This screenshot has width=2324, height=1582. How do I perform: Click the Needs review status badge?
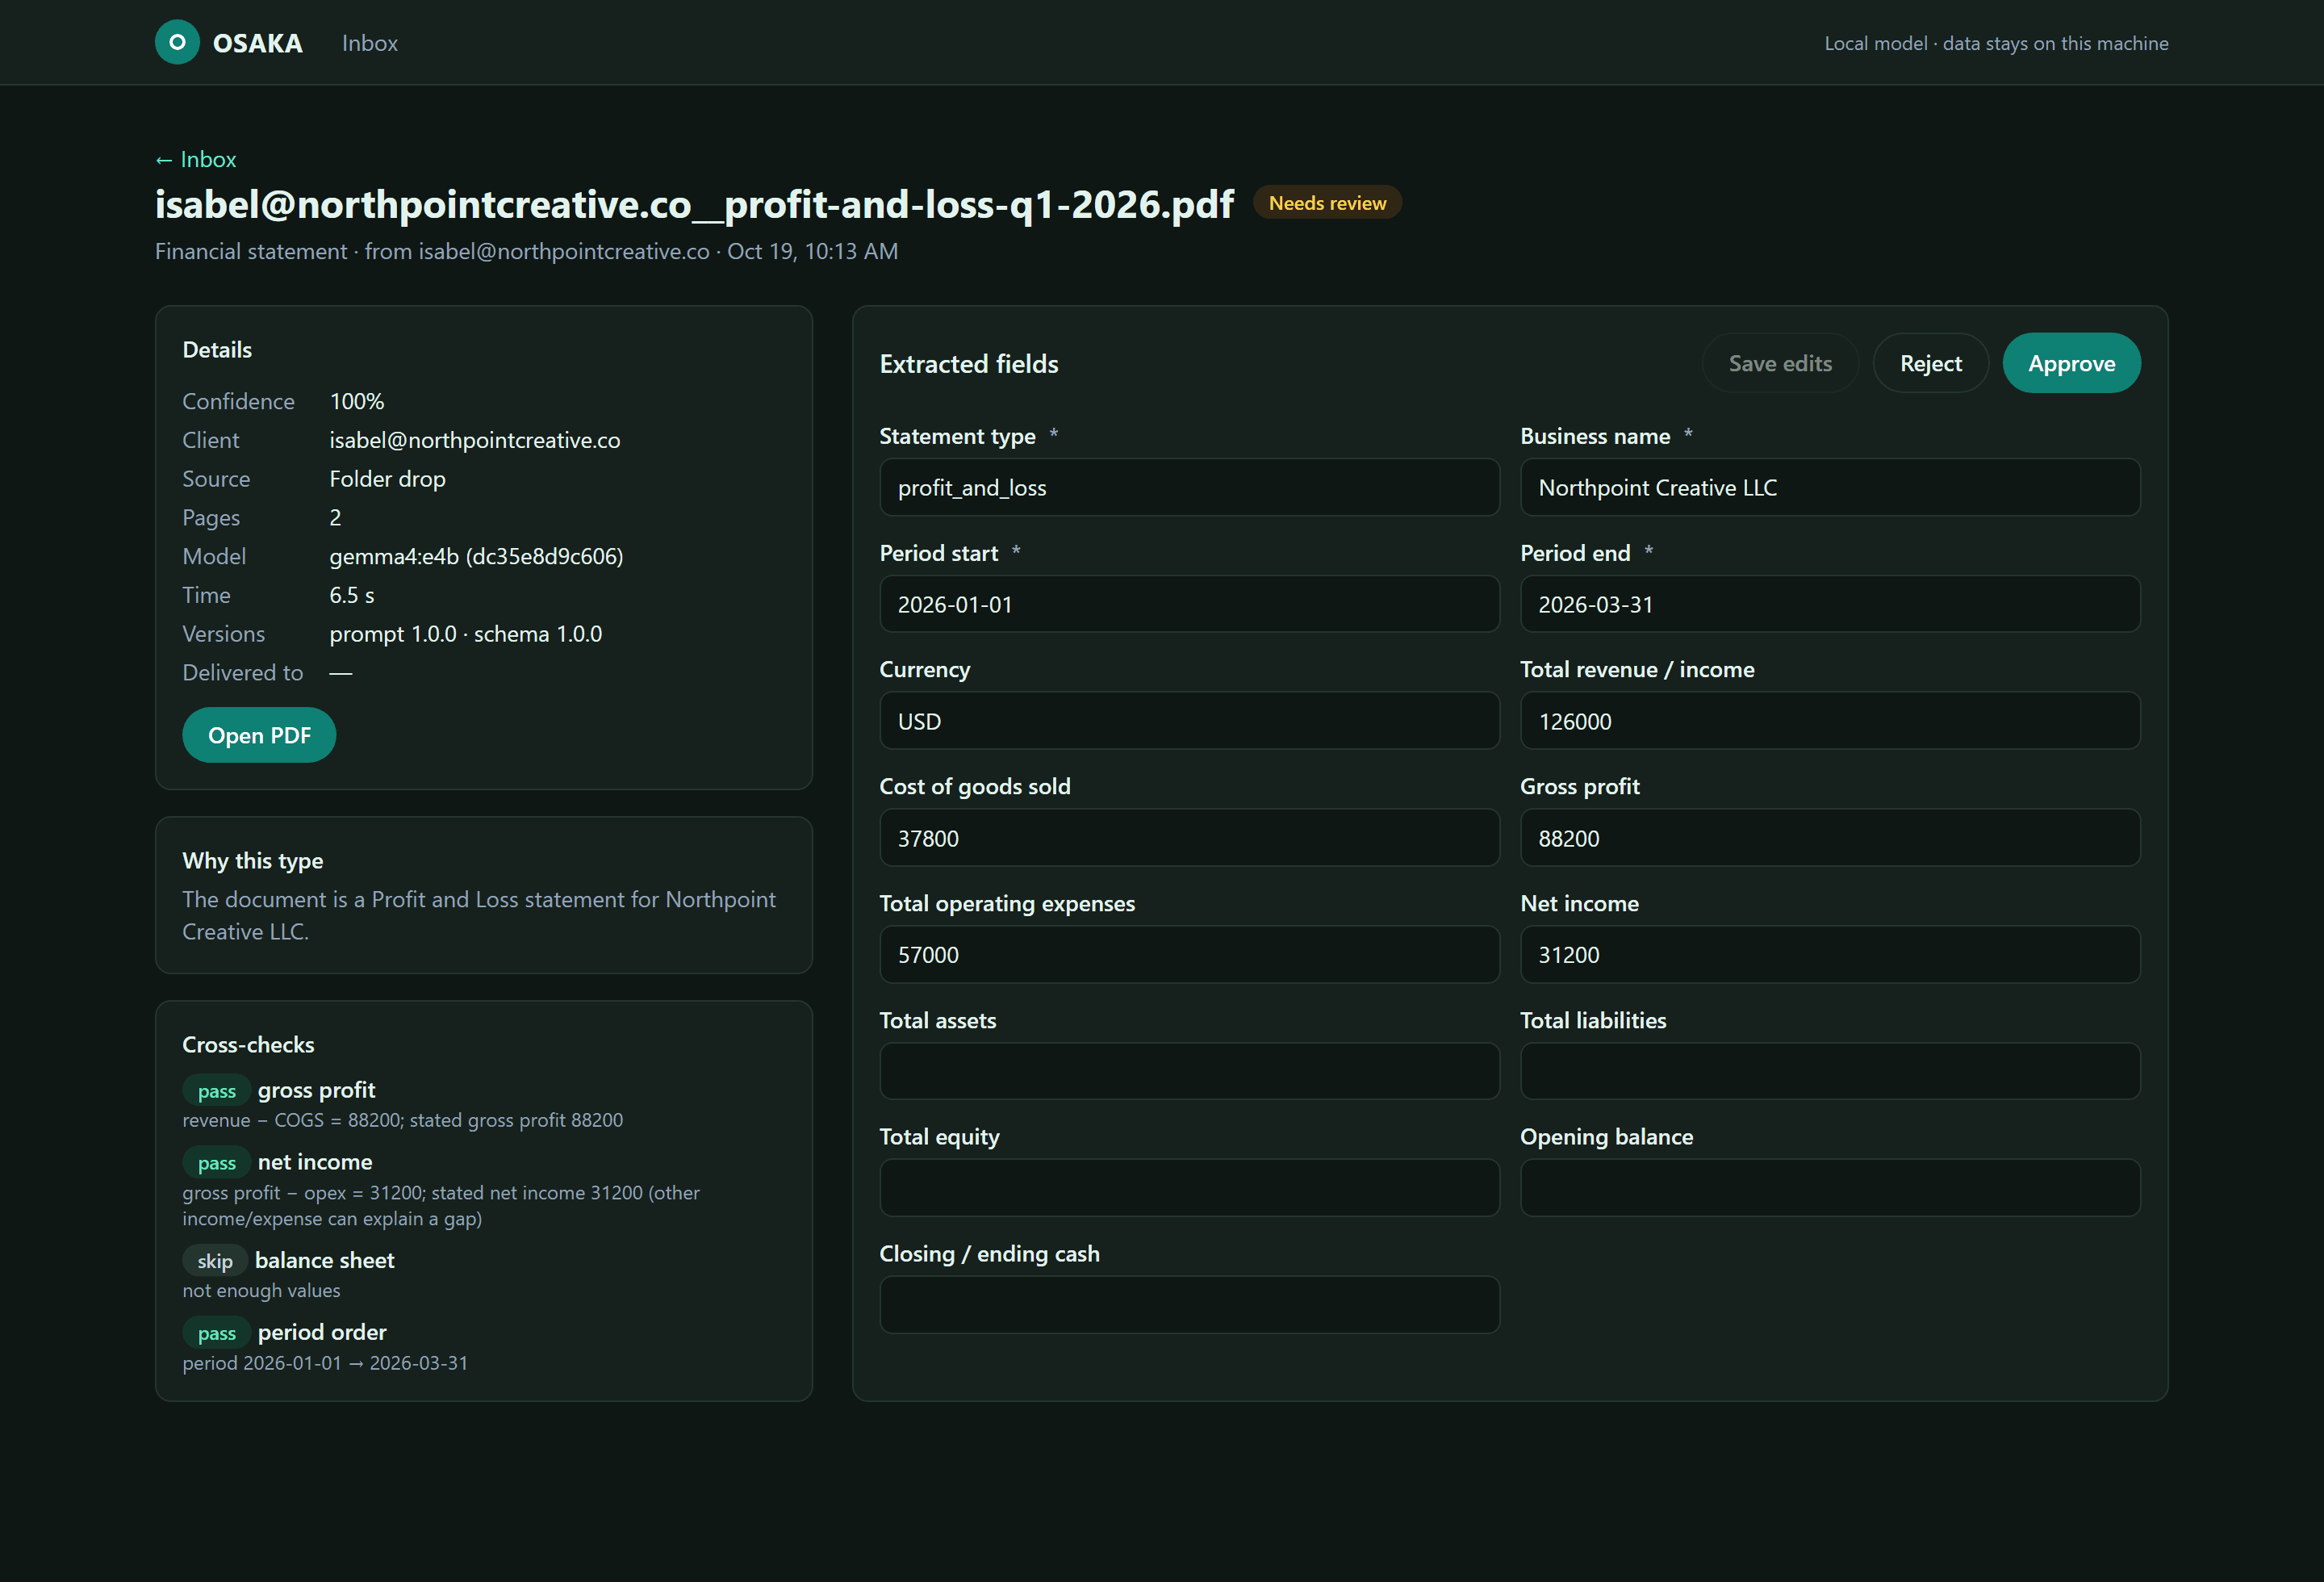[1327, 203]
